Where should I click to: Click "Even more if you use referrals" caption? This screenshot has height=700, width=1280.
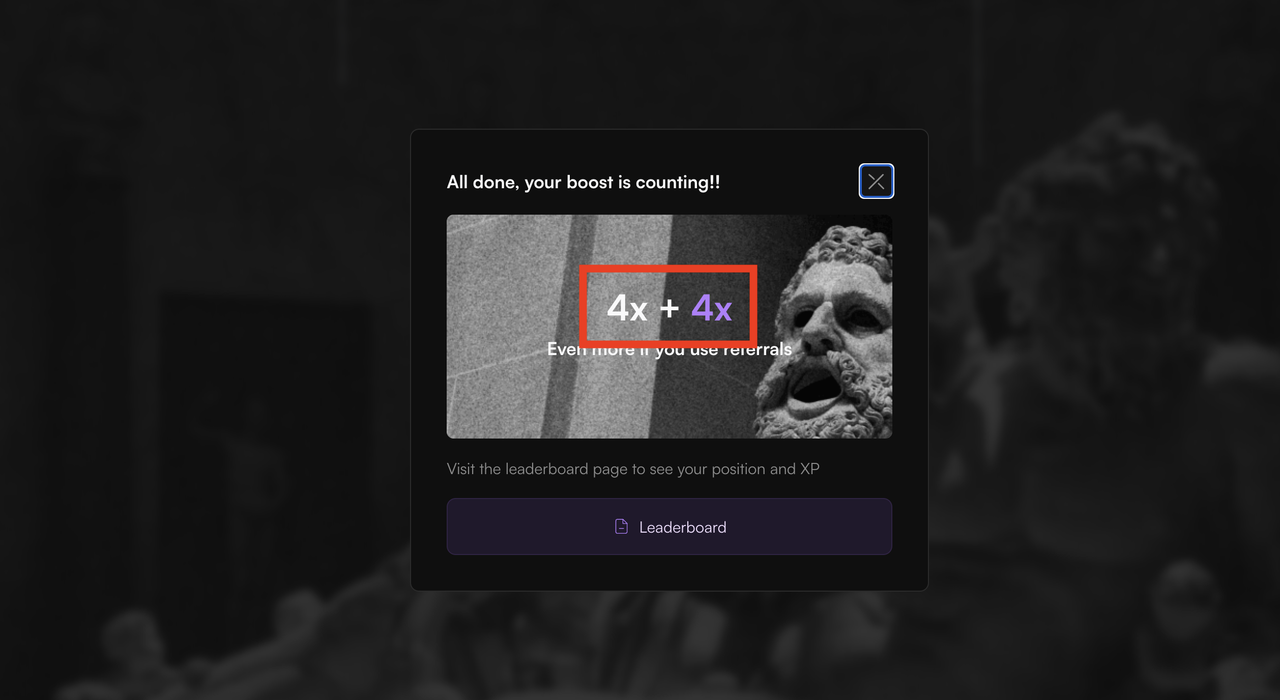(669, 349)
